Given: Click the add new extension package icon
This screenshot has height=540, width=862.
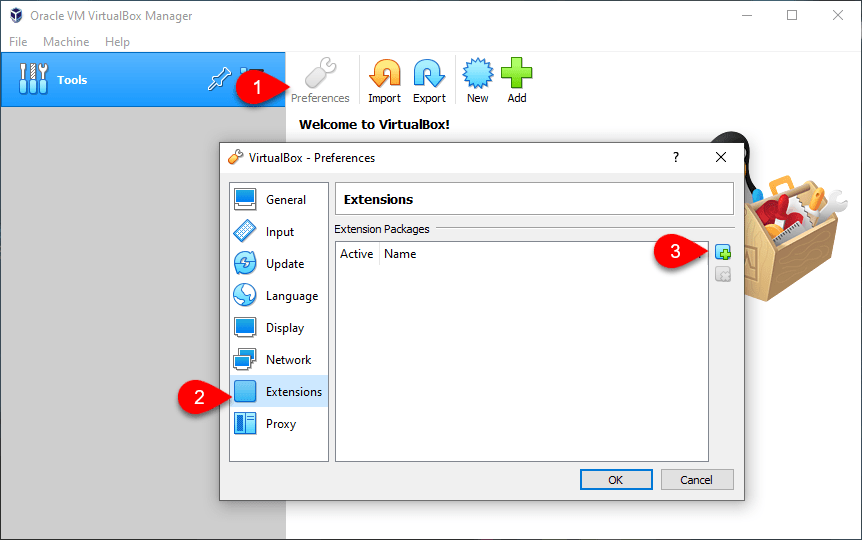Looking at the screenshot, I should [723, 252].
